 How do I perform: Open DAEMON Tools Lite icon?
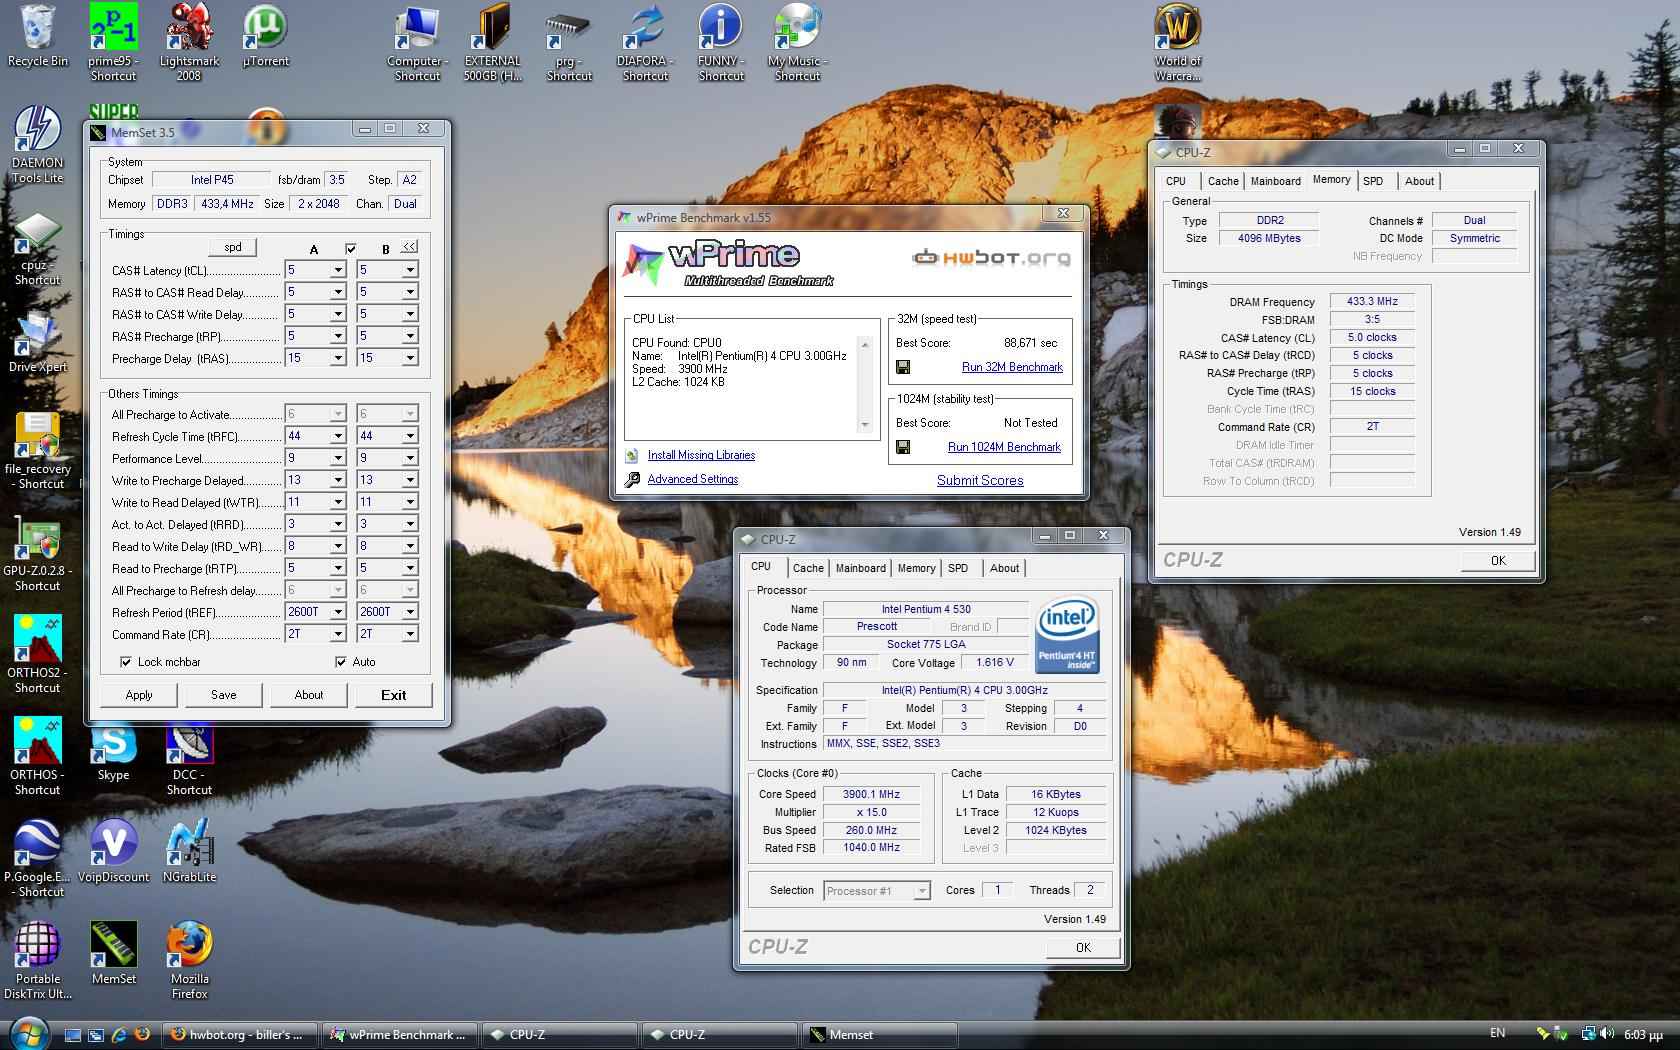[37, 145]
